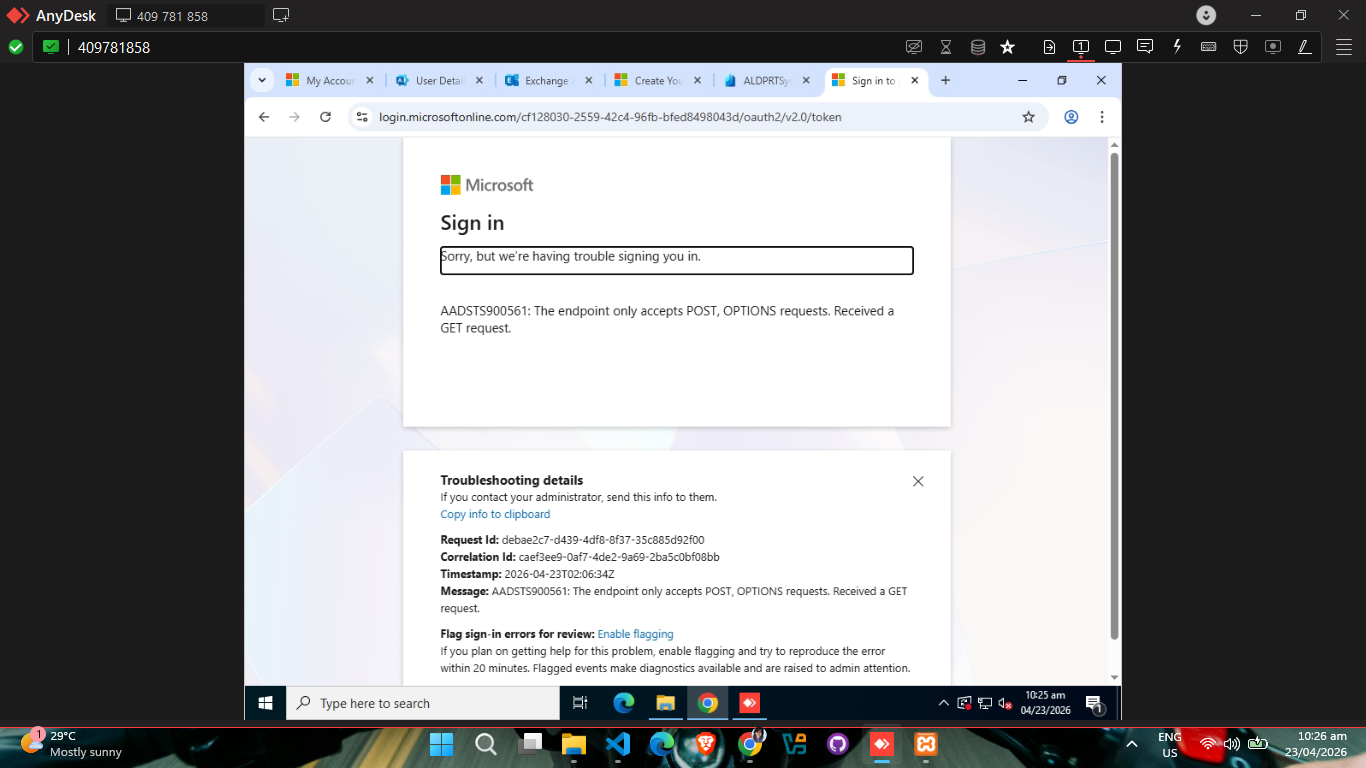Open remote notification center icon
The height and width of the screenshot is (768, 1366).
click(1094, 704)
